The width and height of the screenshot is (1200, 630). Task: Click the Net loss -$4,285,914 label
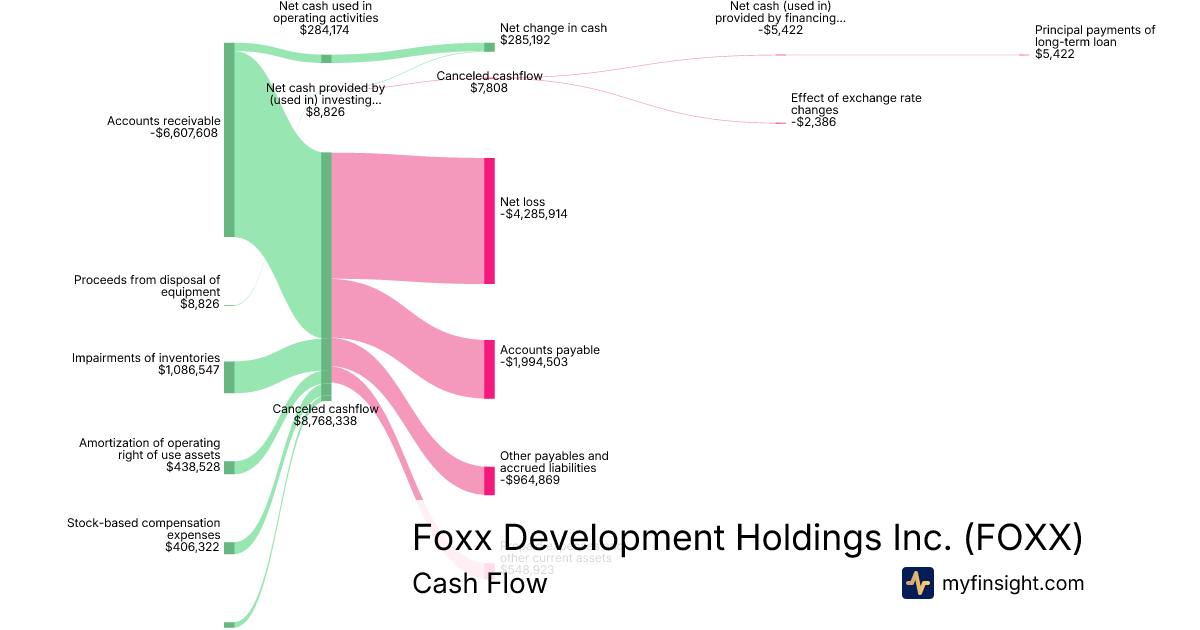pyautogui.click(x=533, y=208)
